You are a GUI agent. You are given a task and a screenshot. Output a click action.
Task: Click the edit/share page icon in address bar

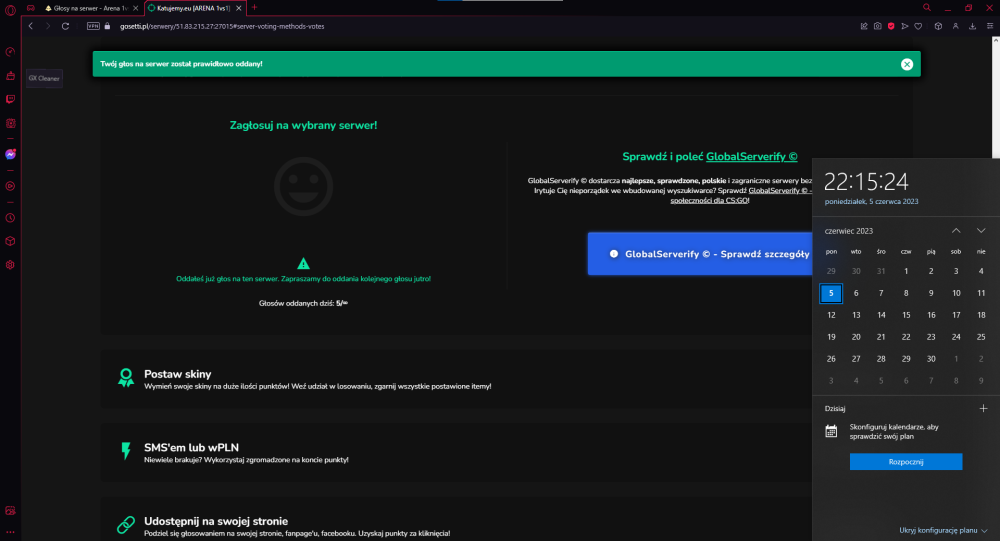coord(864,26)
